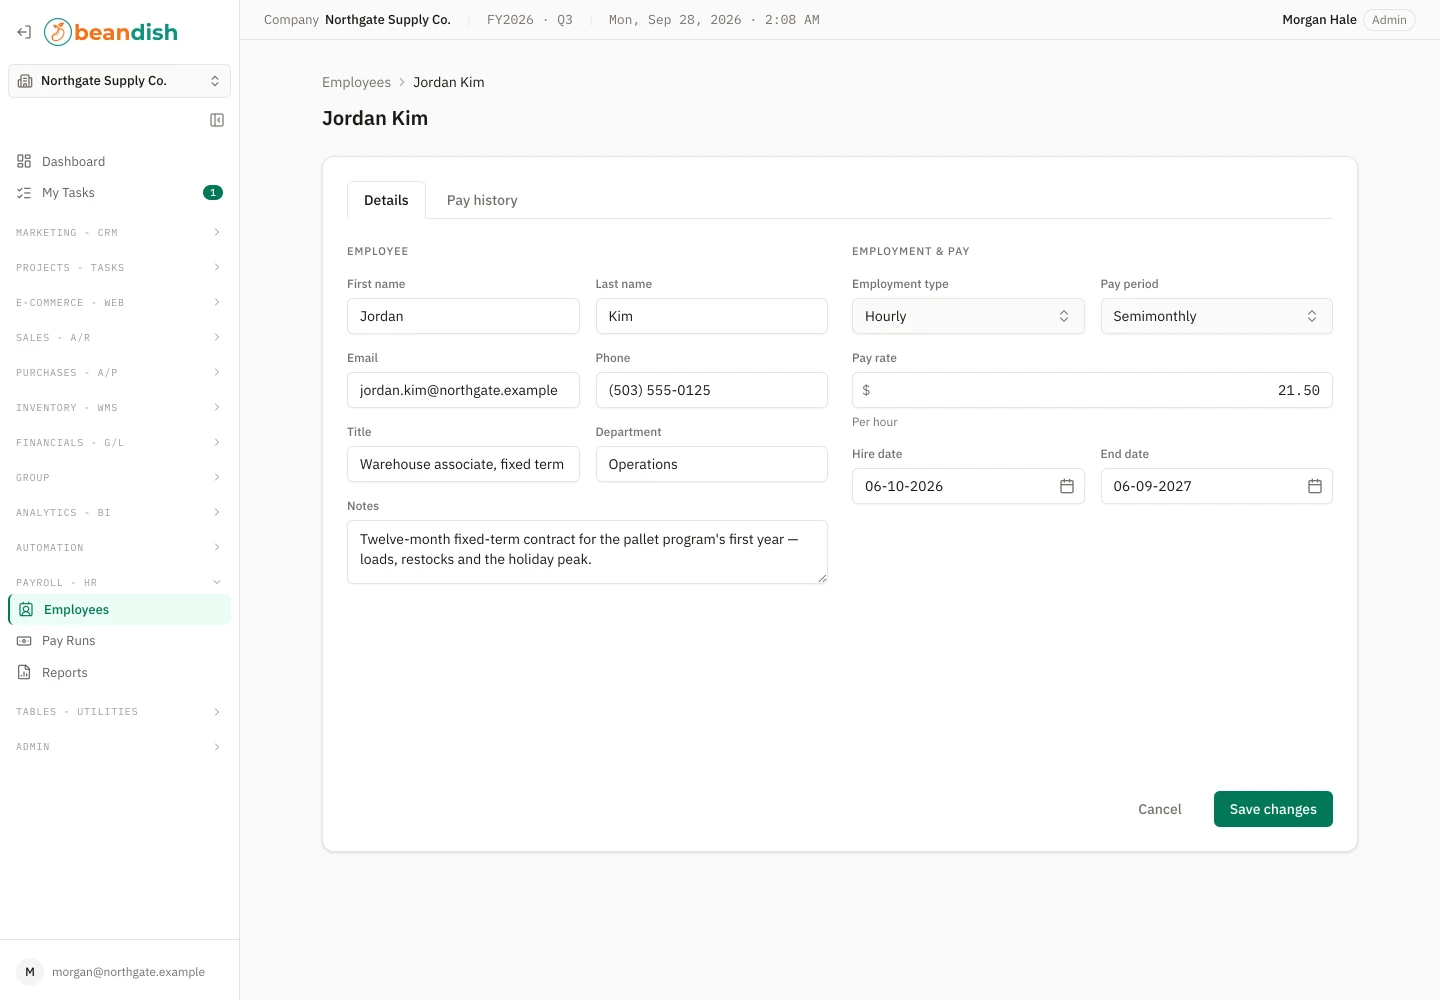Focus the Pay rate amount field
The height and width of the screenshot is (1000, 1440).
(x=1092, y=390)
